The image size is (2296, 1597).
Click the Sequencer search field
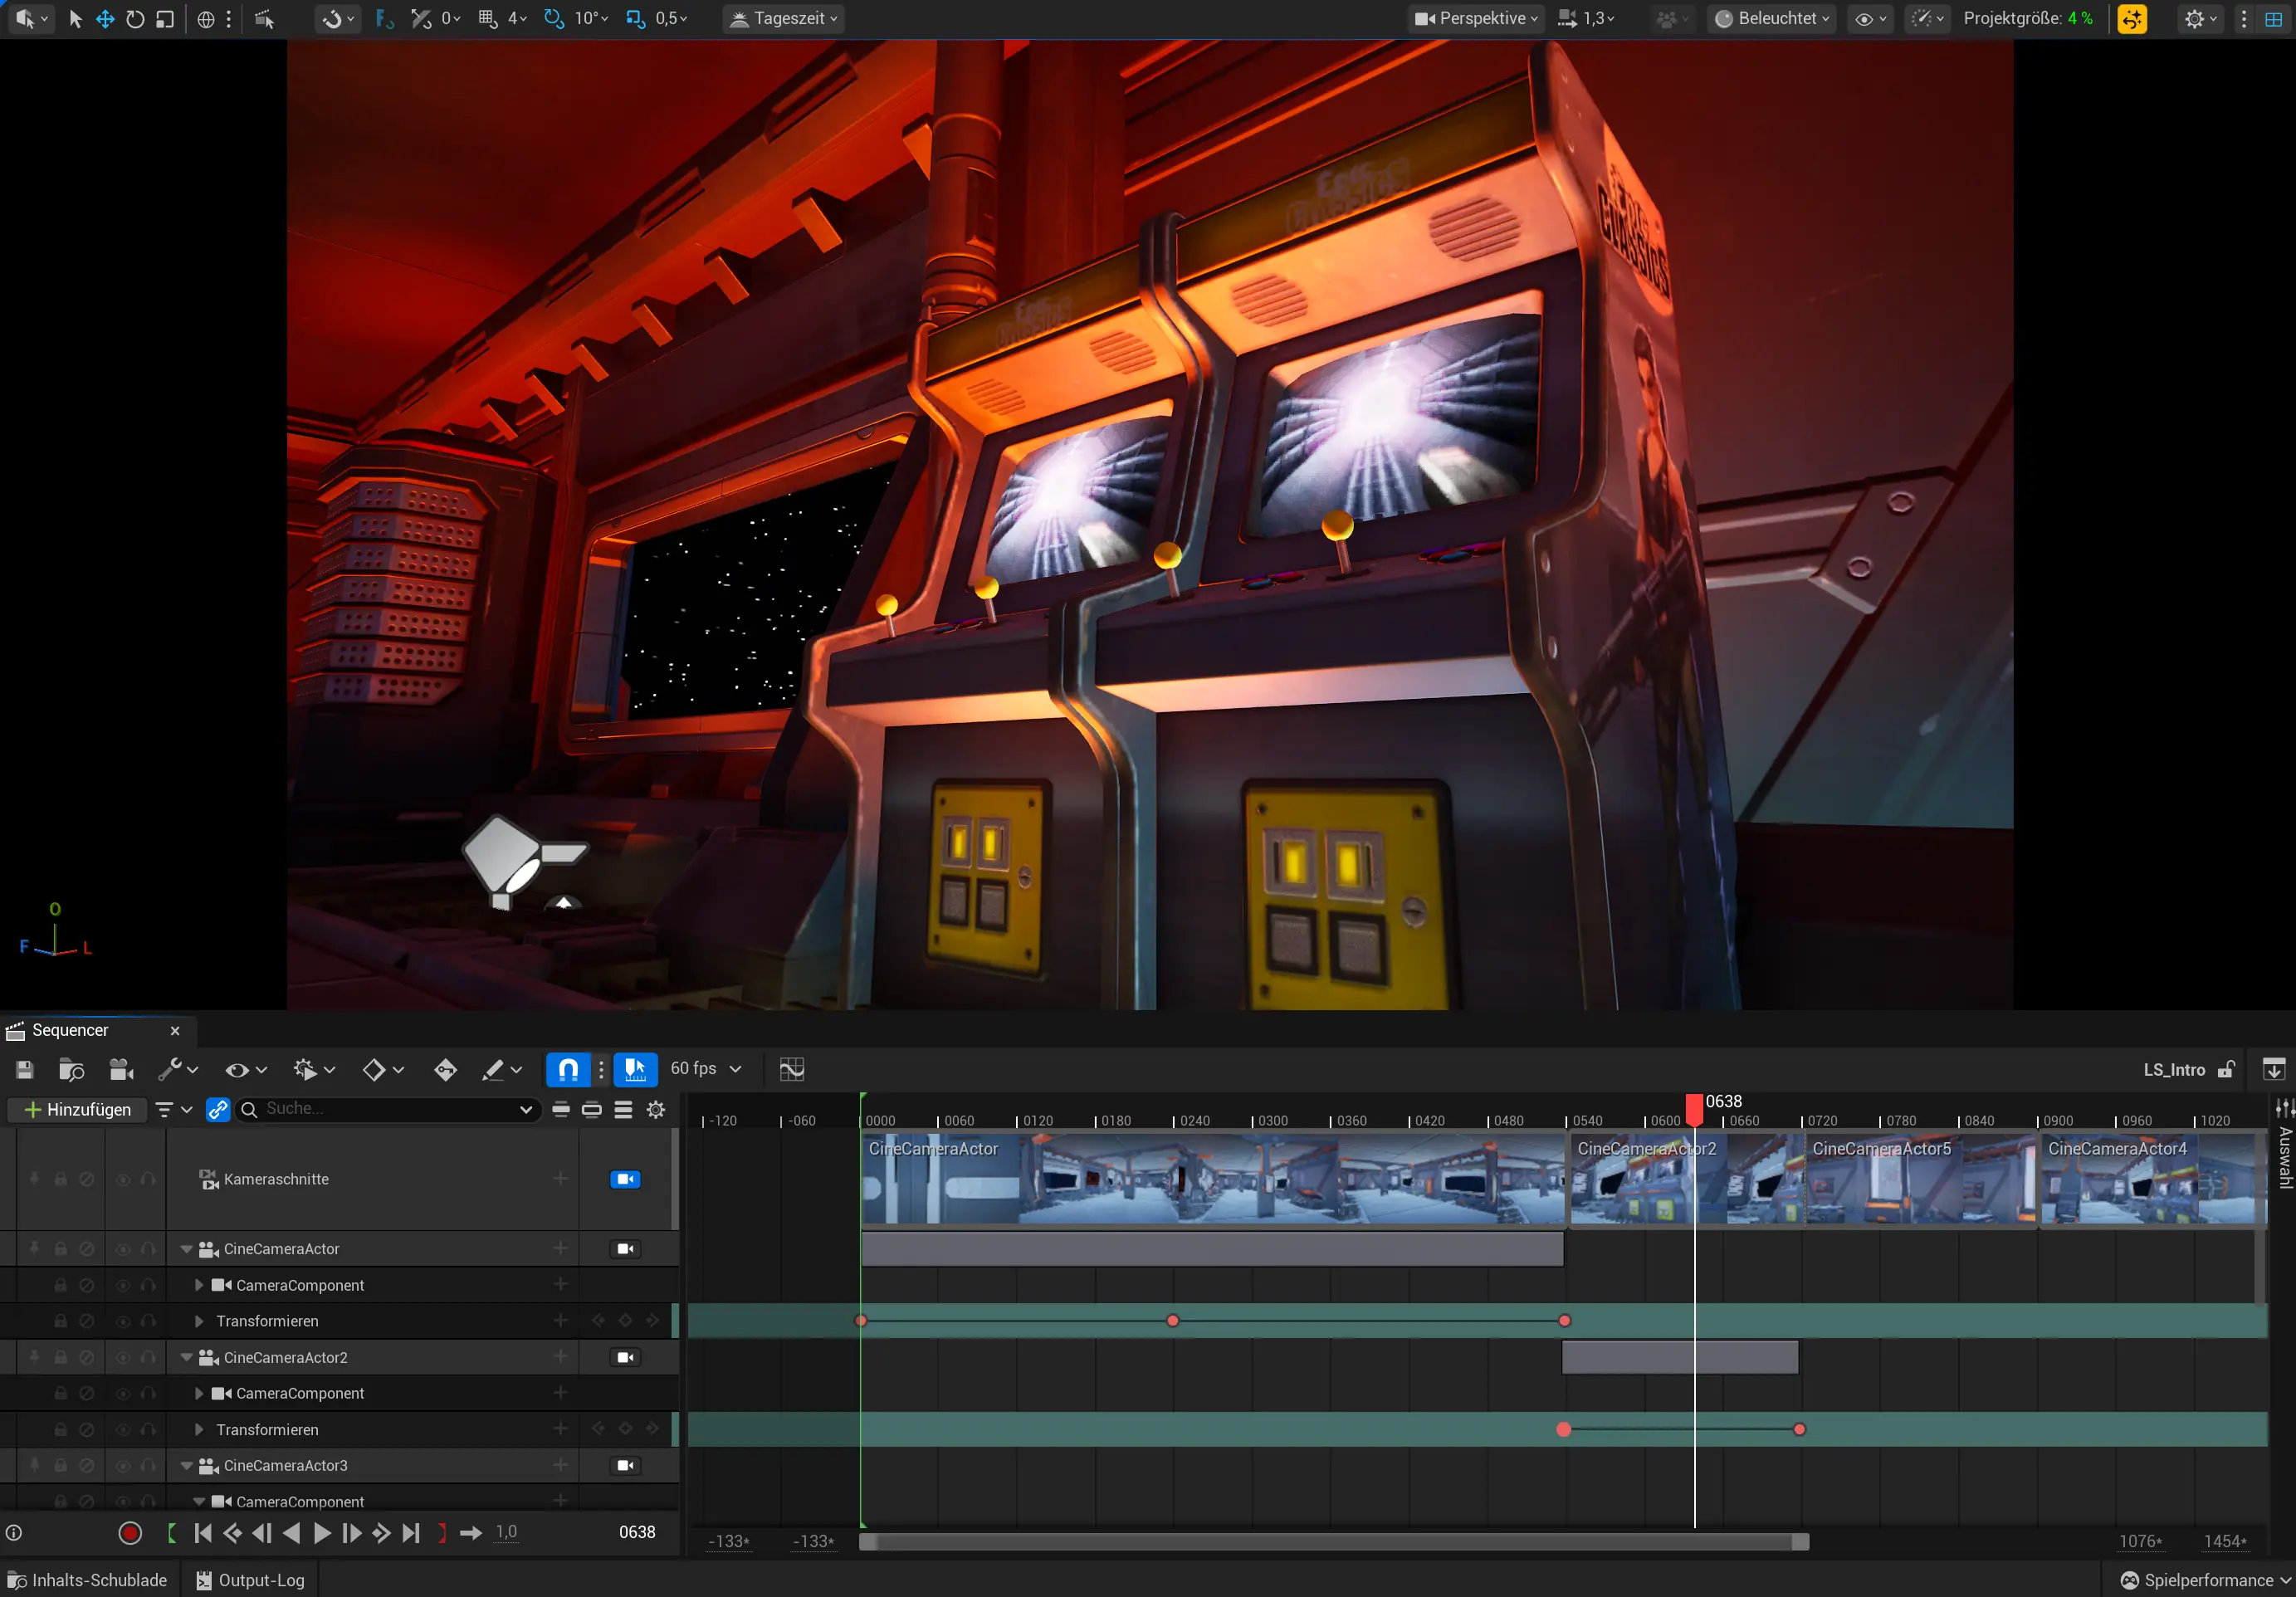click(x=388, y=1109)
